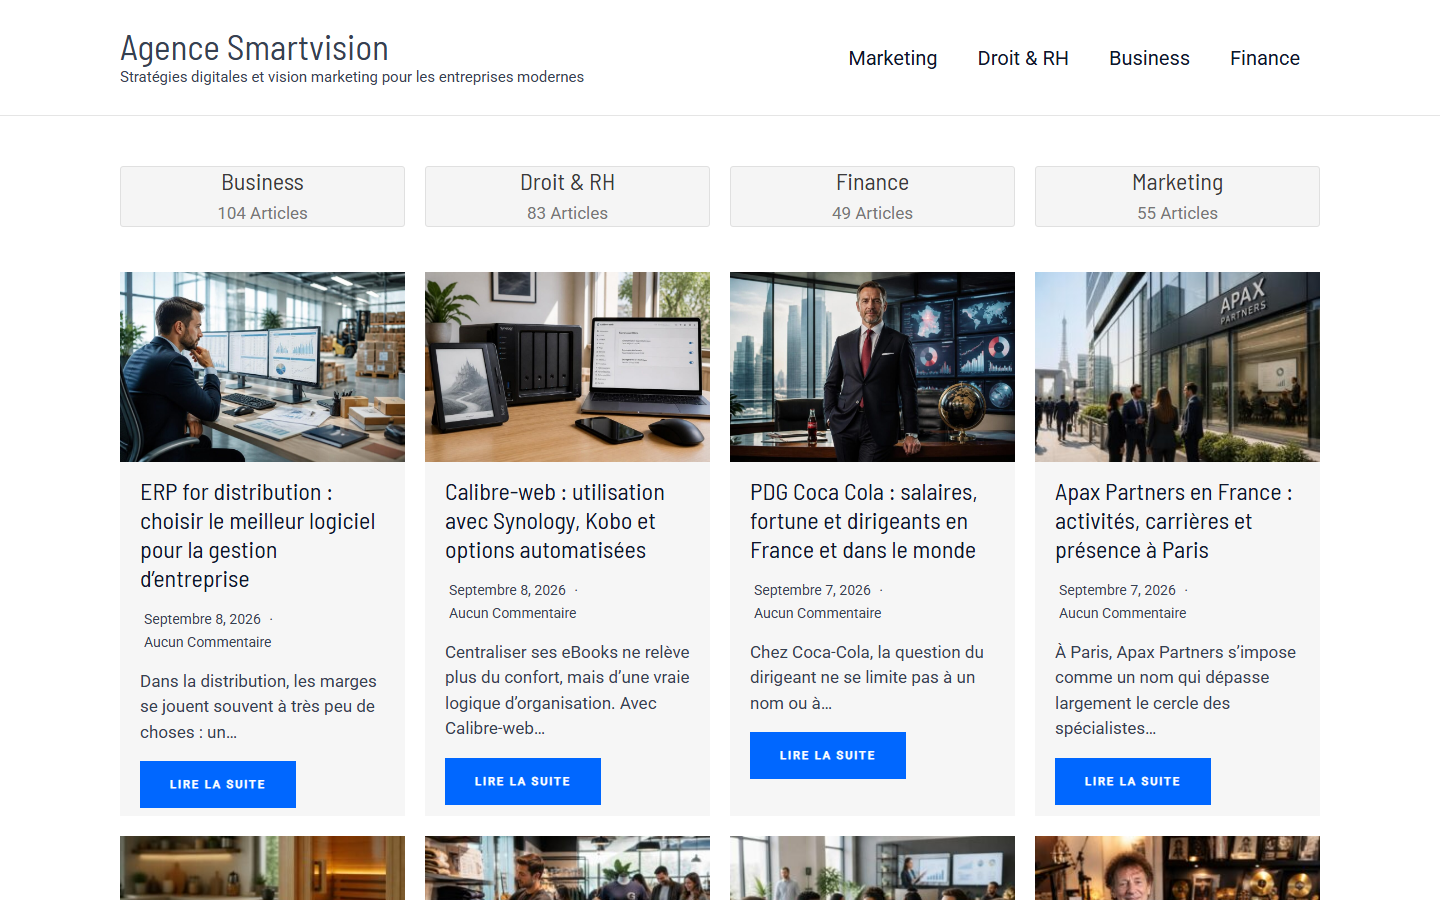Click Lire la suite for ERP article
Screen dimensions: 1440x900
pos(218,784)
